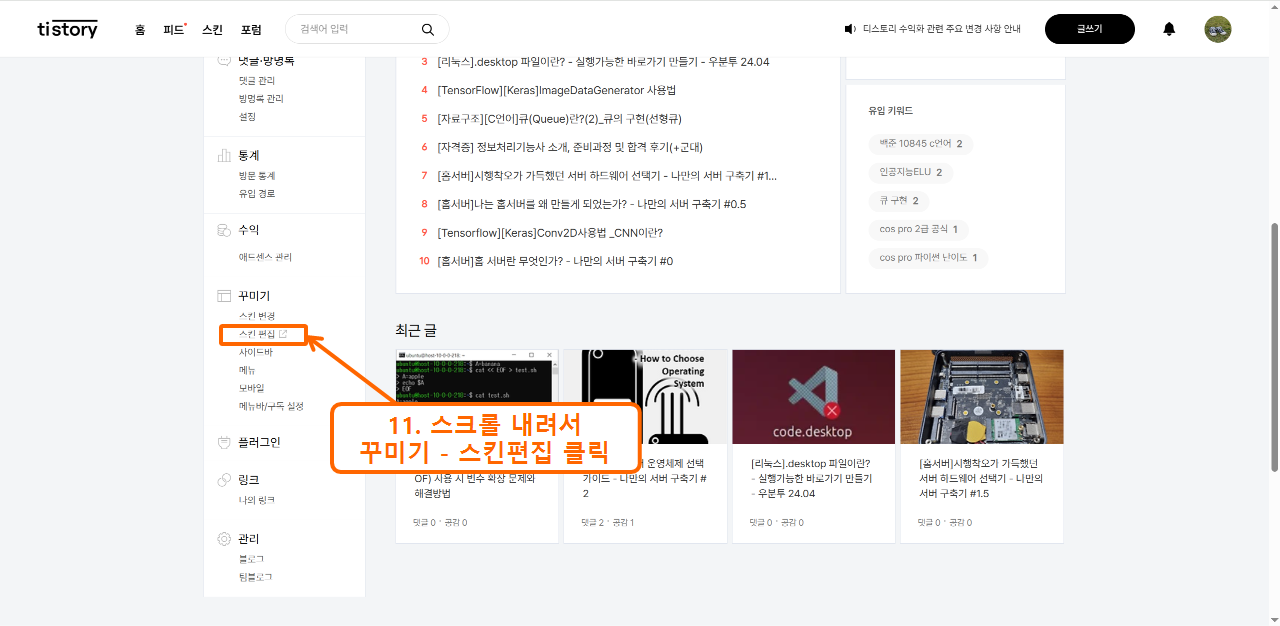Switch to the 포럼 menu
Viewport: 1280px width, 626px height.
click(x=252, y=29)
